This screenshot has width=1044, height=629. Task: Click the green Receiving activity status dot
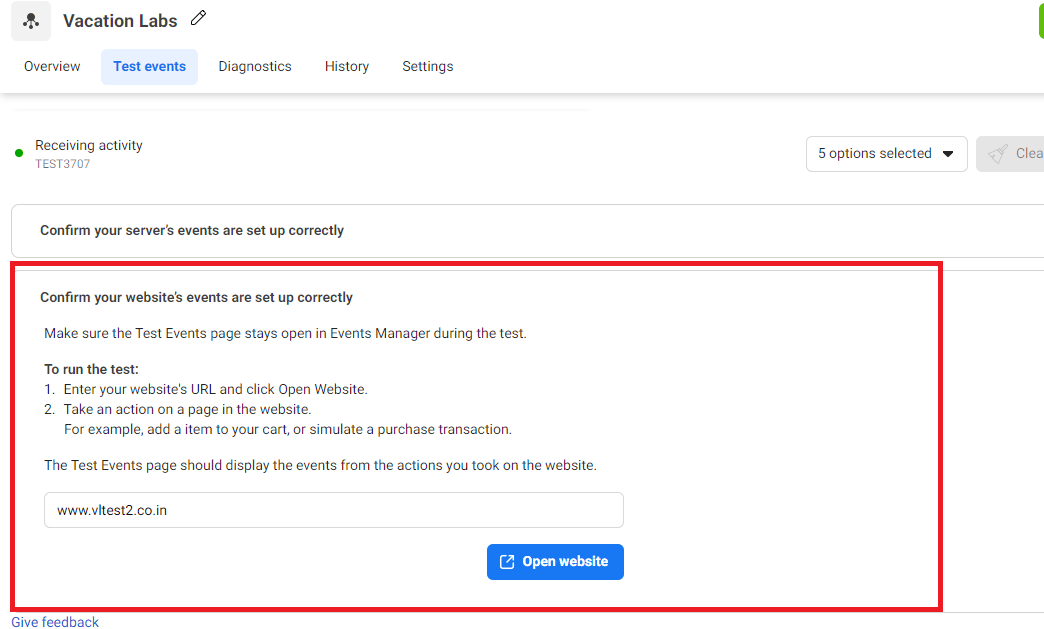(x=19, y=153)
